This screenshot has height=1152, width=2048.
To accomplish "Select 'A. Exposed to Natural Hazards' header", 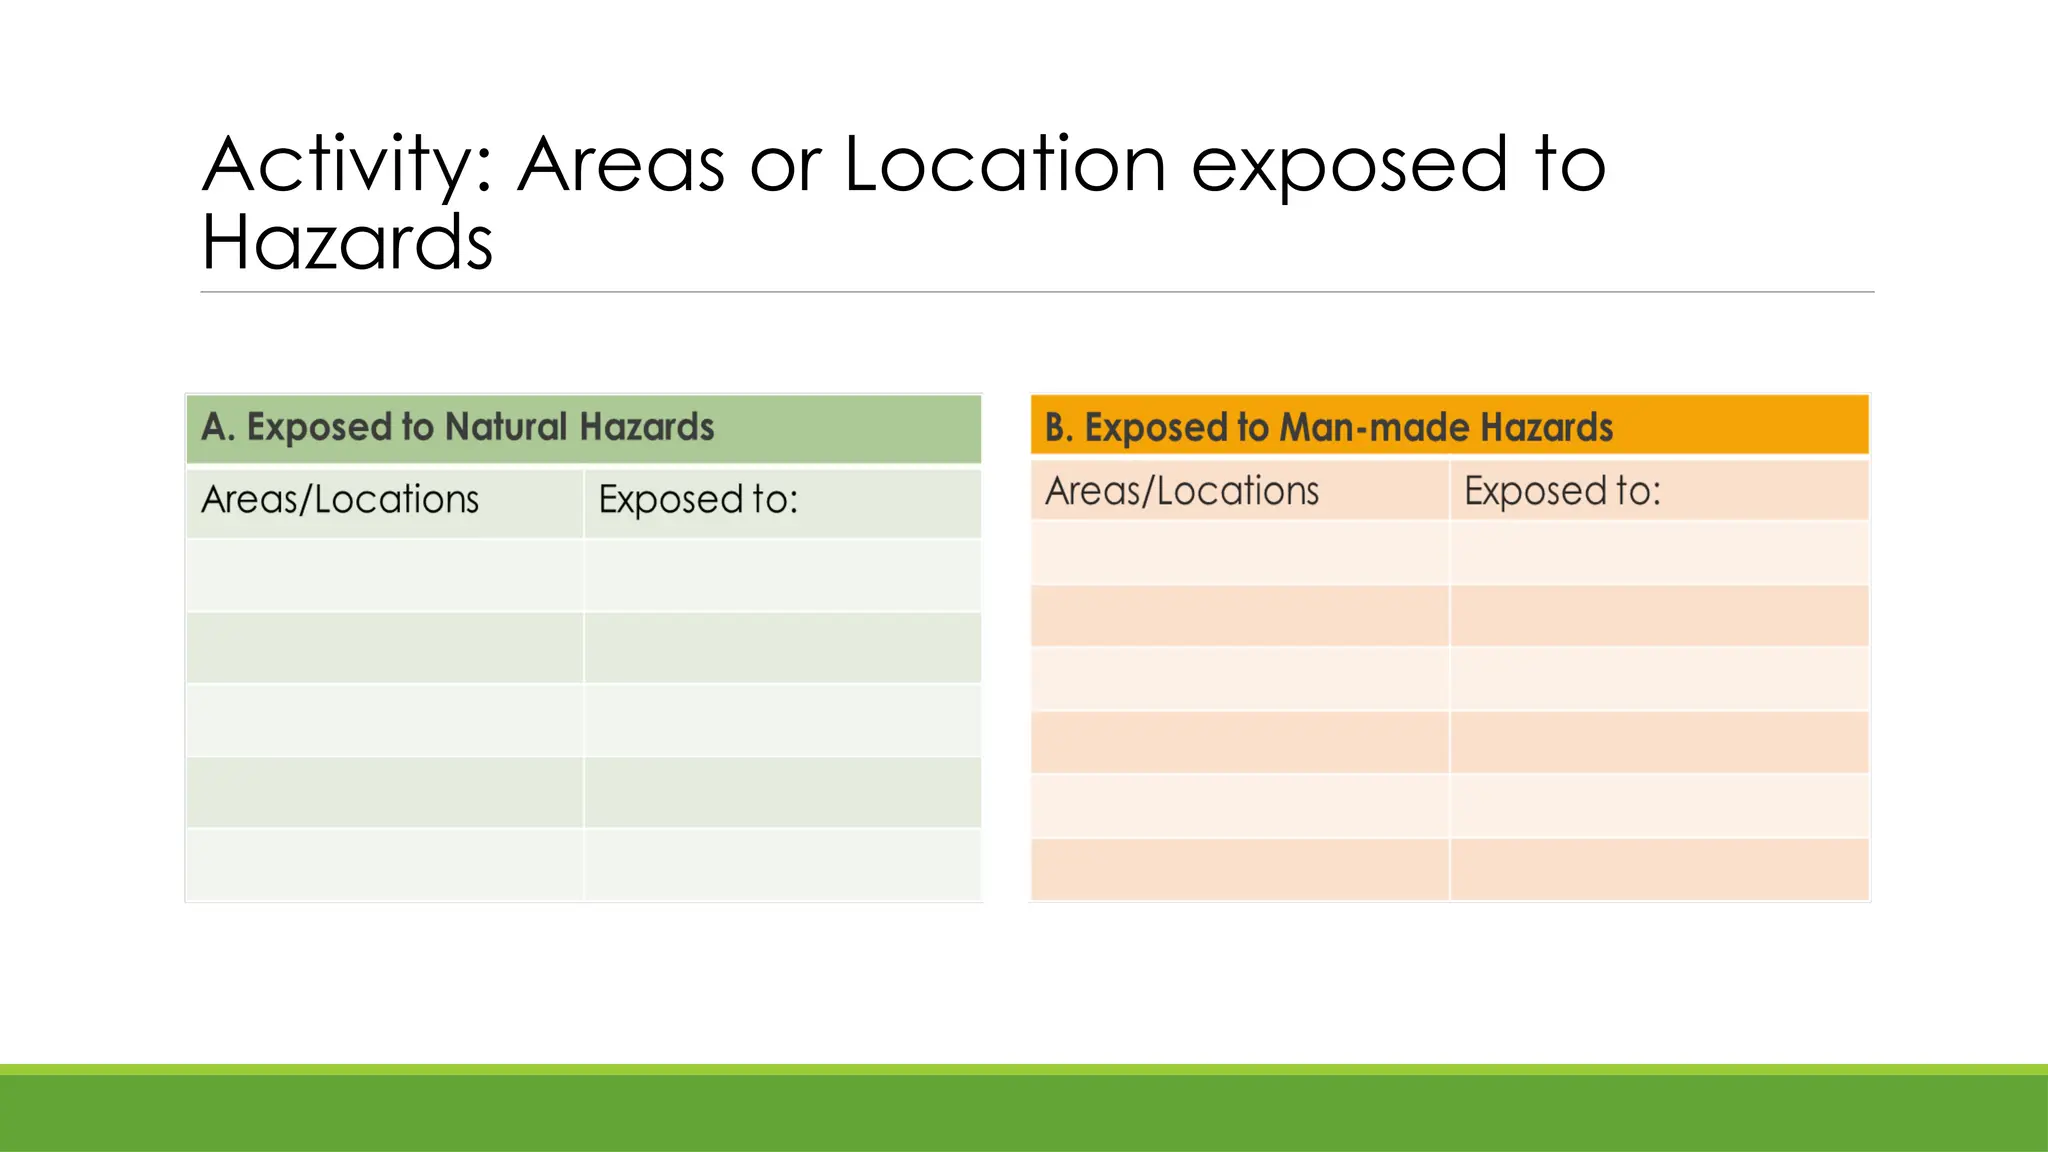I will pyautogui.click(x=457, y=428).
